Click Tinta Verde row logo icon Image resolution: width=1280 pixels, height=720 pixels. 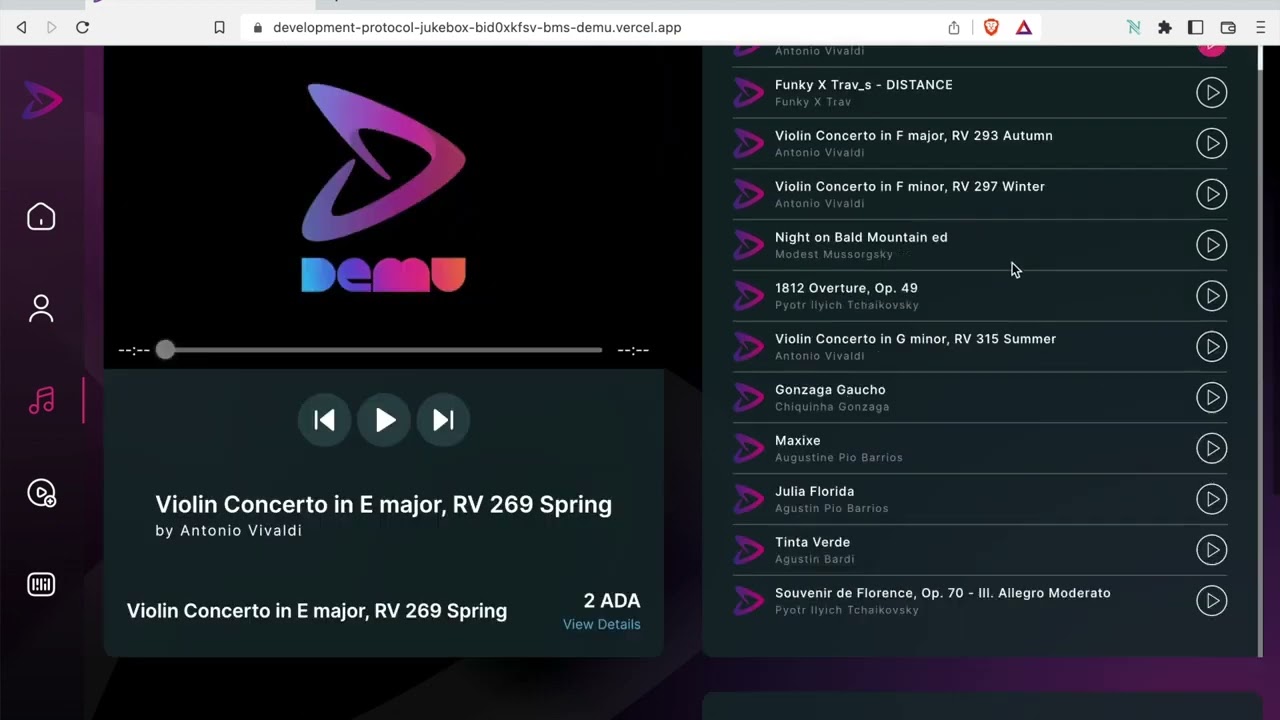pos(748,550)
